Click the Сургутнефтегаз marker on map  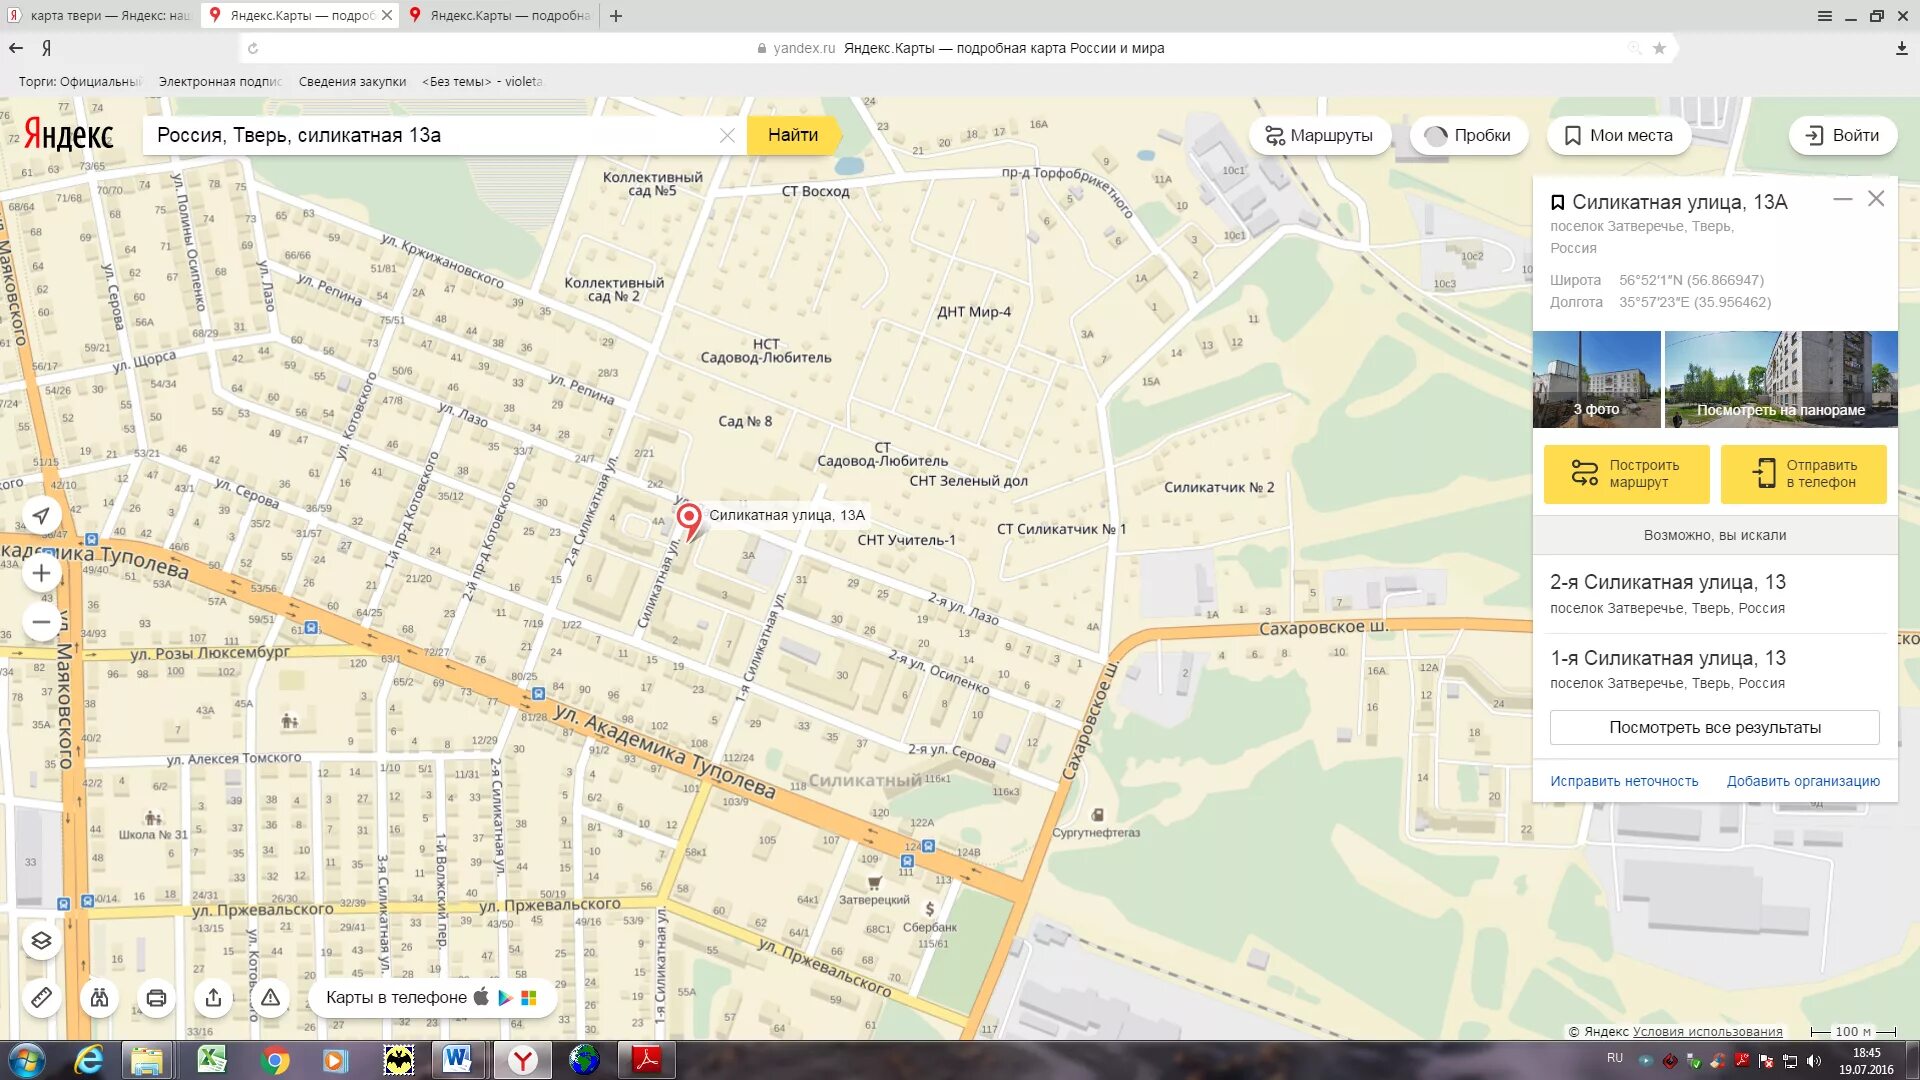coord(1097,815)
